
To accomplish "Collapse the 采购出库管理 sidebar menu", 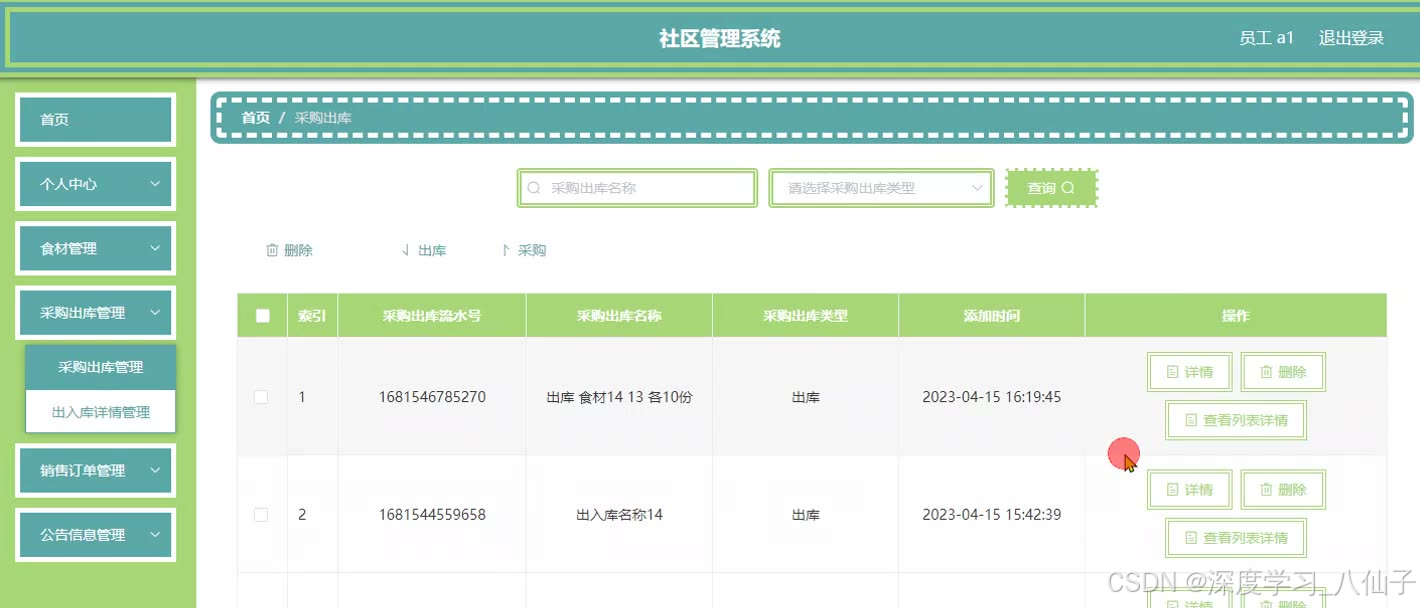I will point(95,312).
